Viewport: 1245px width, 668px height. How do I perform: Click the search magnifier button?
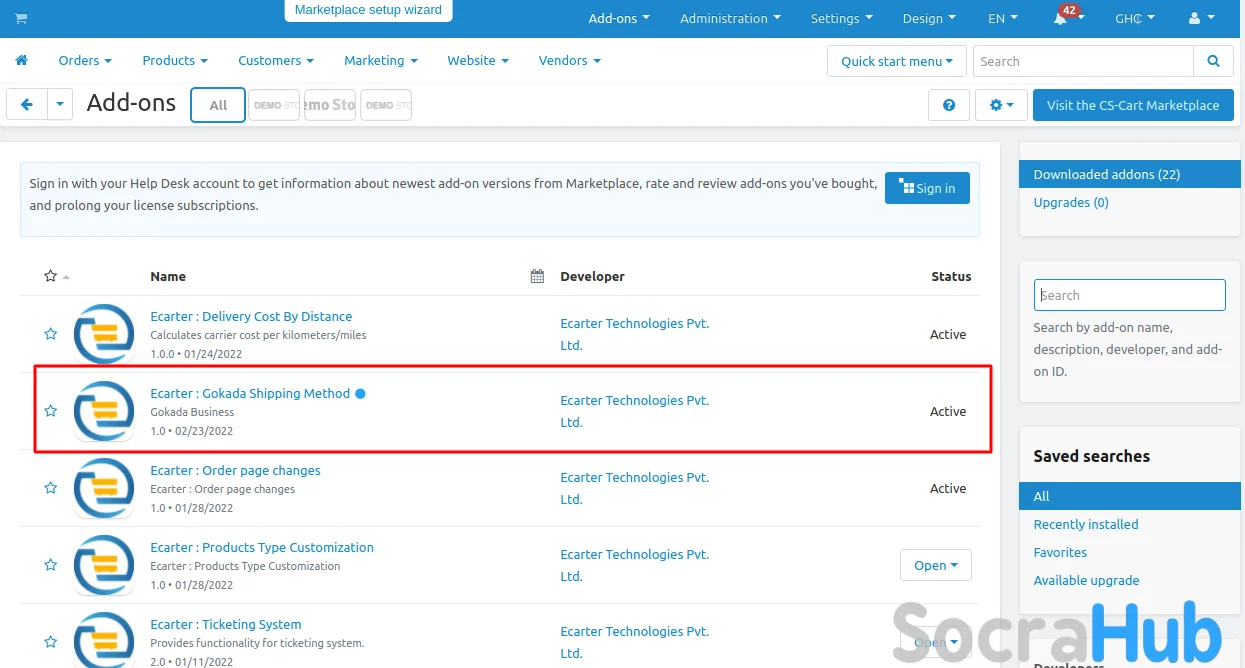(x=1213, y=61)
